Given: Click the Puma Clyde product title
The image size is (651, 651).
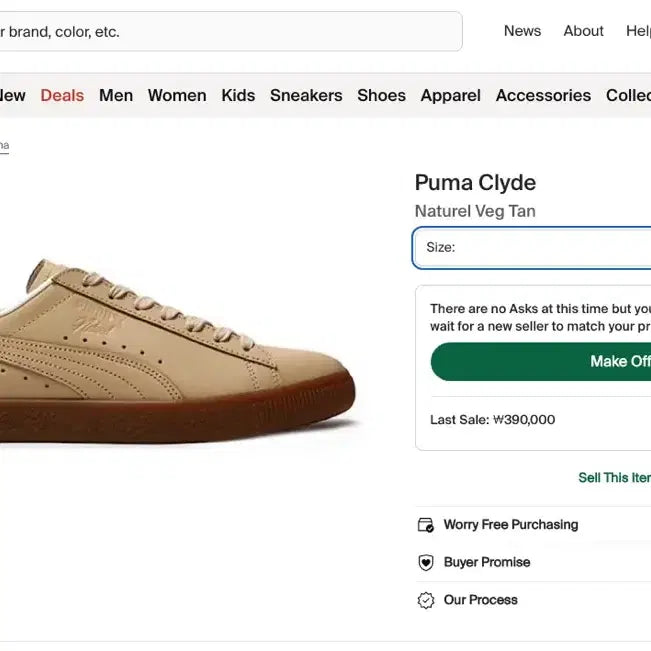Looking at the screenshot, I should (475, 183).
